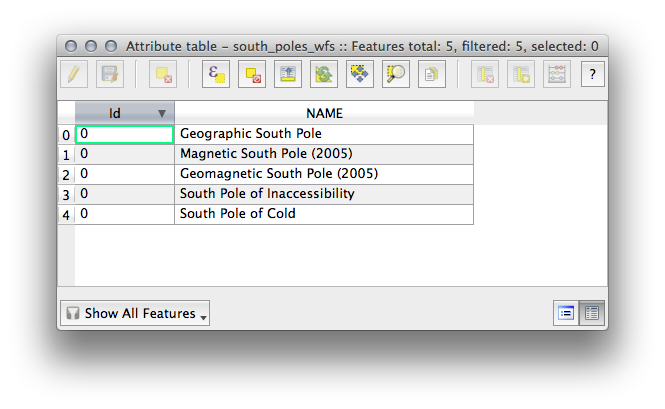Copy selected rows to clipboard
The width and height of the screenshot is (665, 409).
[x=431, y=74]
